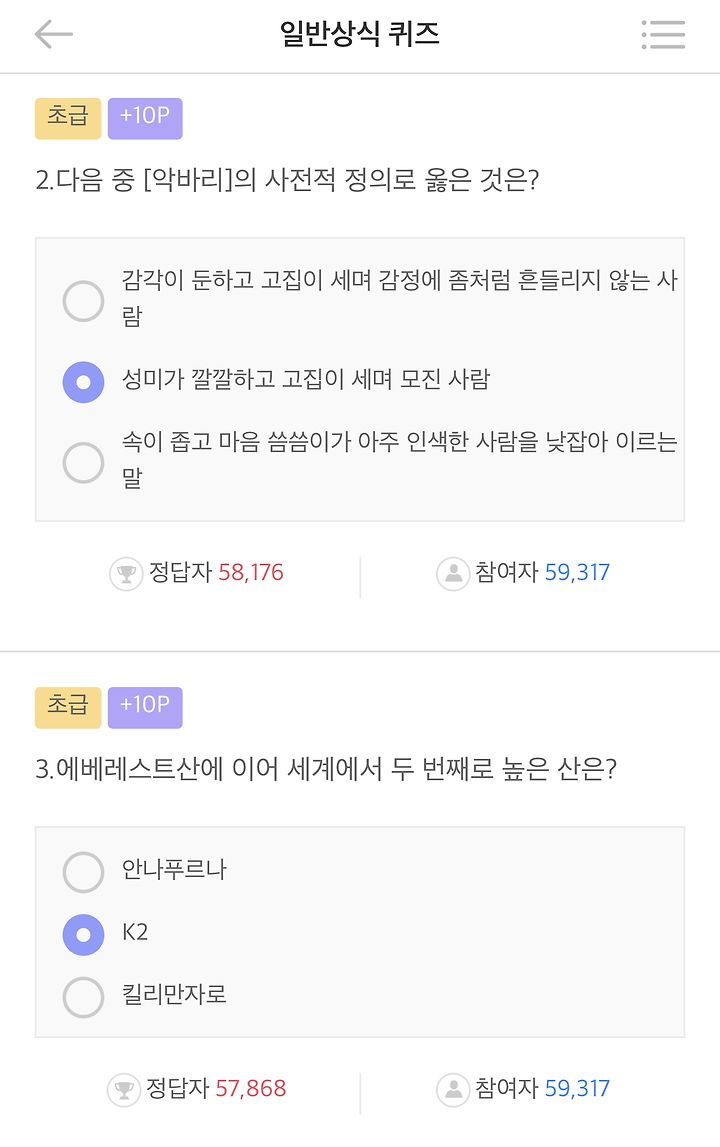Open the quiz list menu icon
This screenshot has width=720, height=1147.
[663, 35]
